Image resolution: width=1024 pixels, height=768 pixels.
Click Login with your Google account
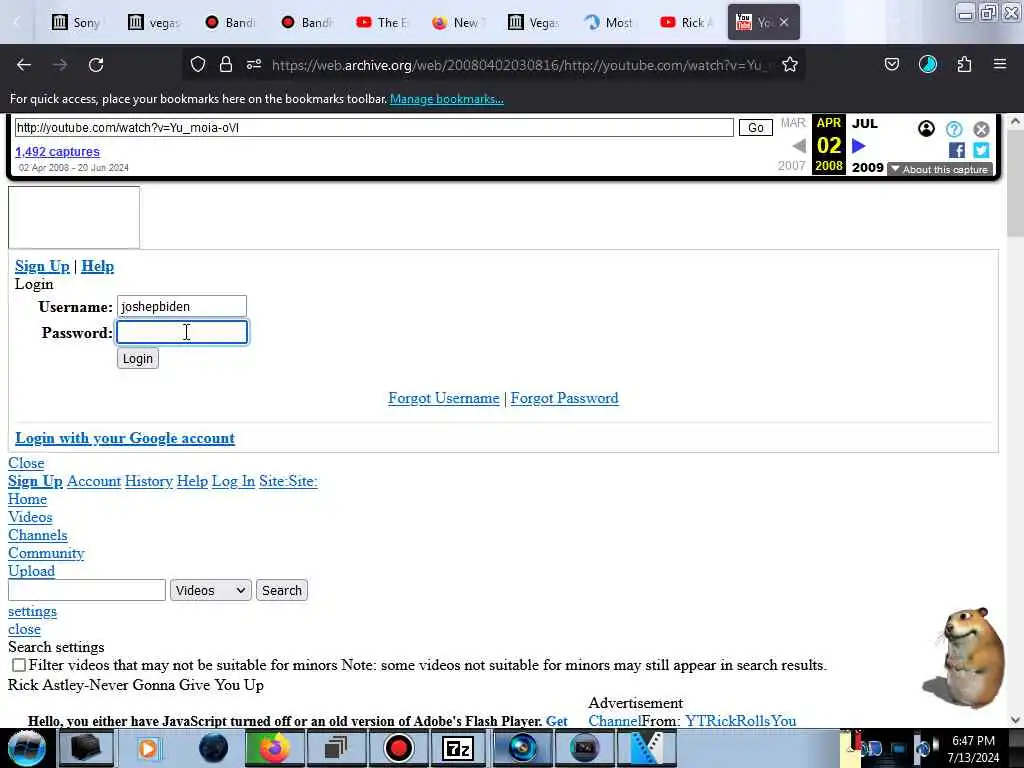tap(125, 438)
